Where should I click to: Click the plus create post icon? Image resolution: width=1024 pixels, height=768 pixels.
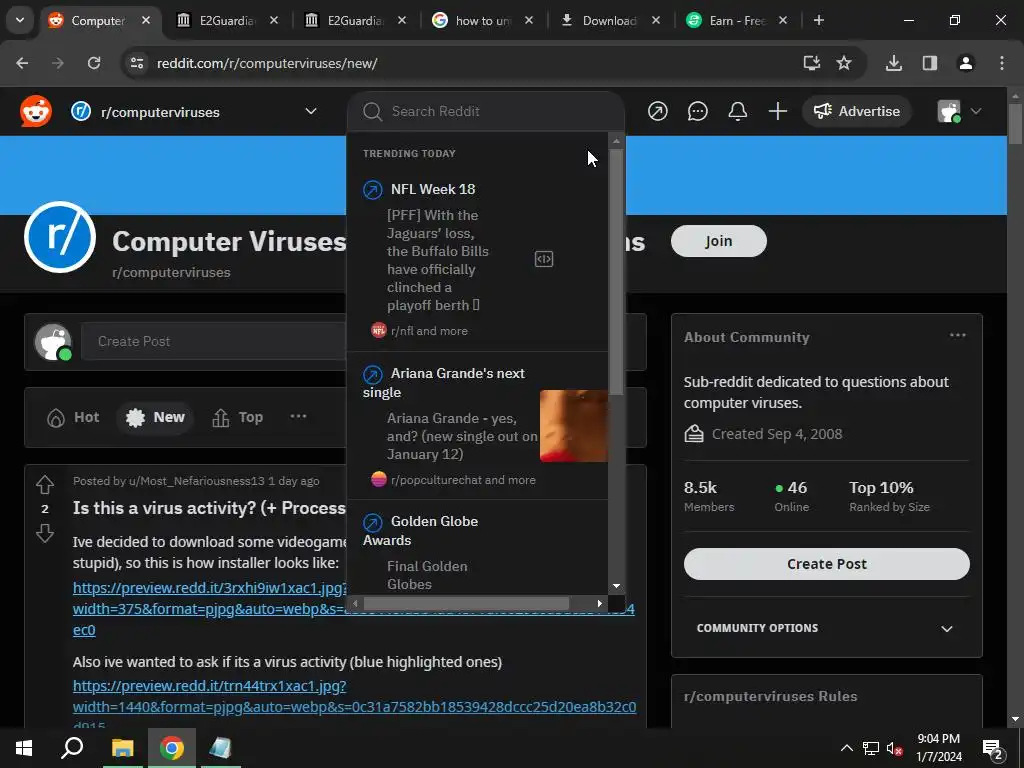pos(777,111)
